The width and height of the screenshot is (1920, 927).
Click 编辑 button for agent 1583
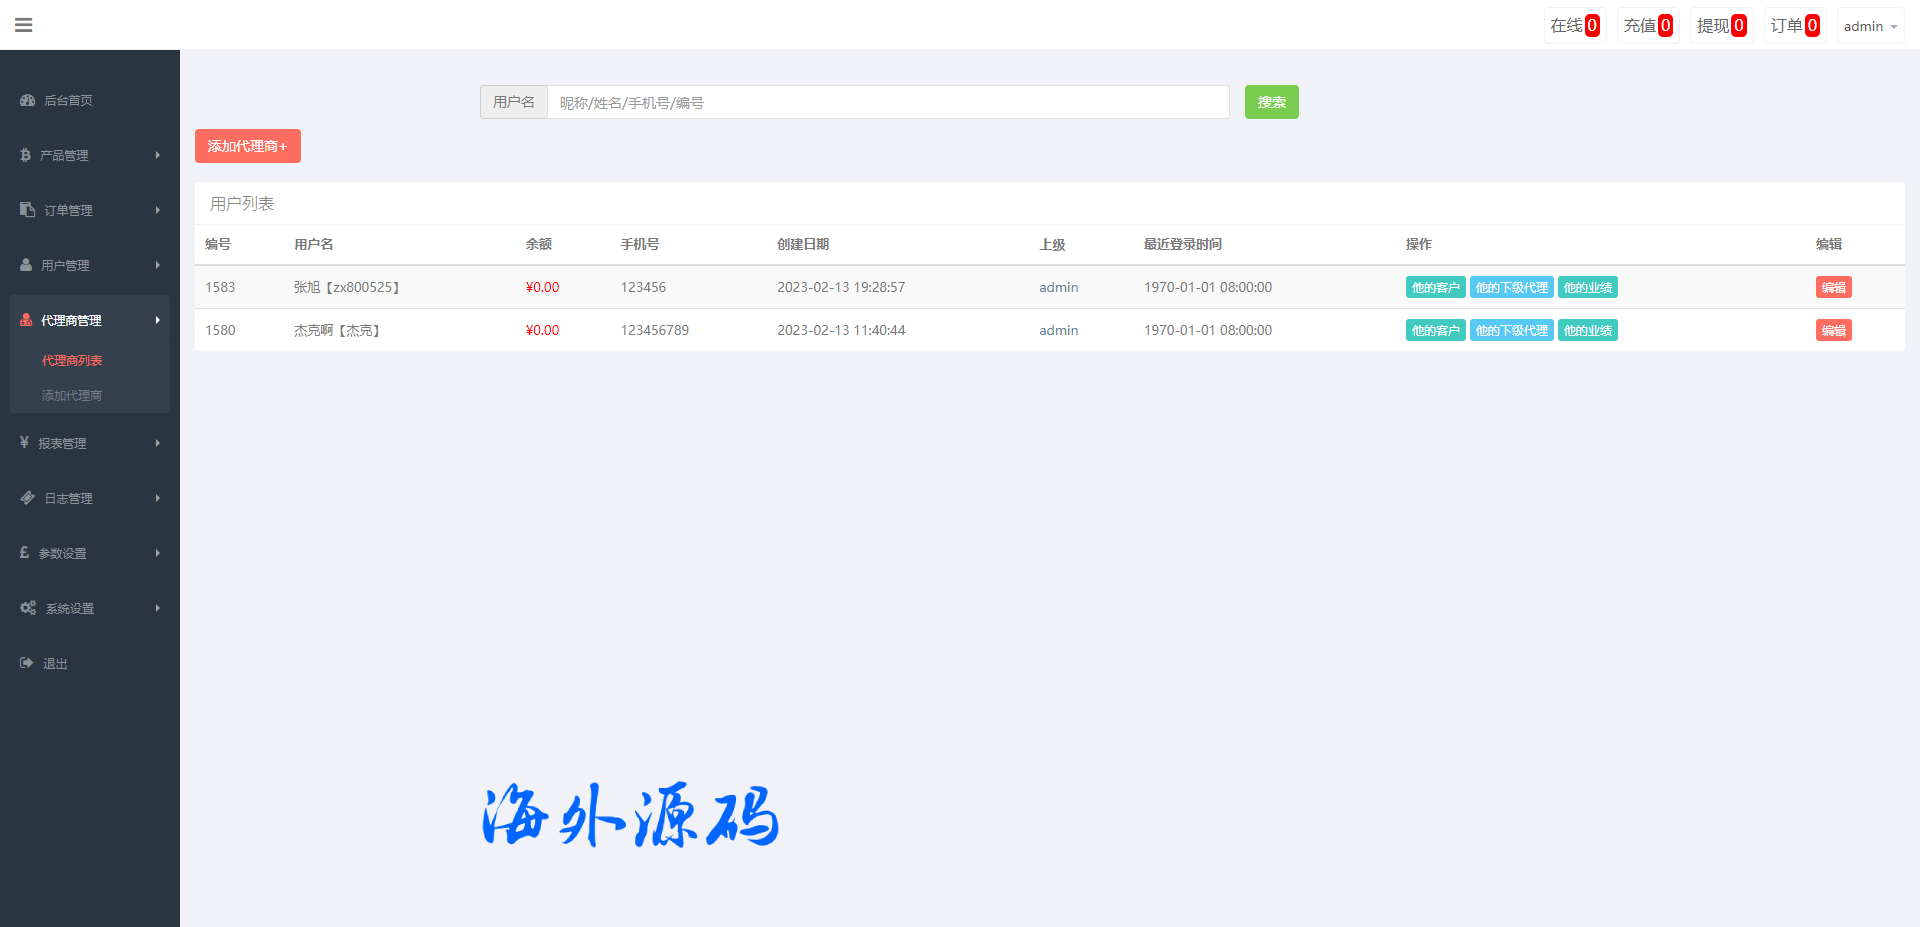coord(1833,288)
